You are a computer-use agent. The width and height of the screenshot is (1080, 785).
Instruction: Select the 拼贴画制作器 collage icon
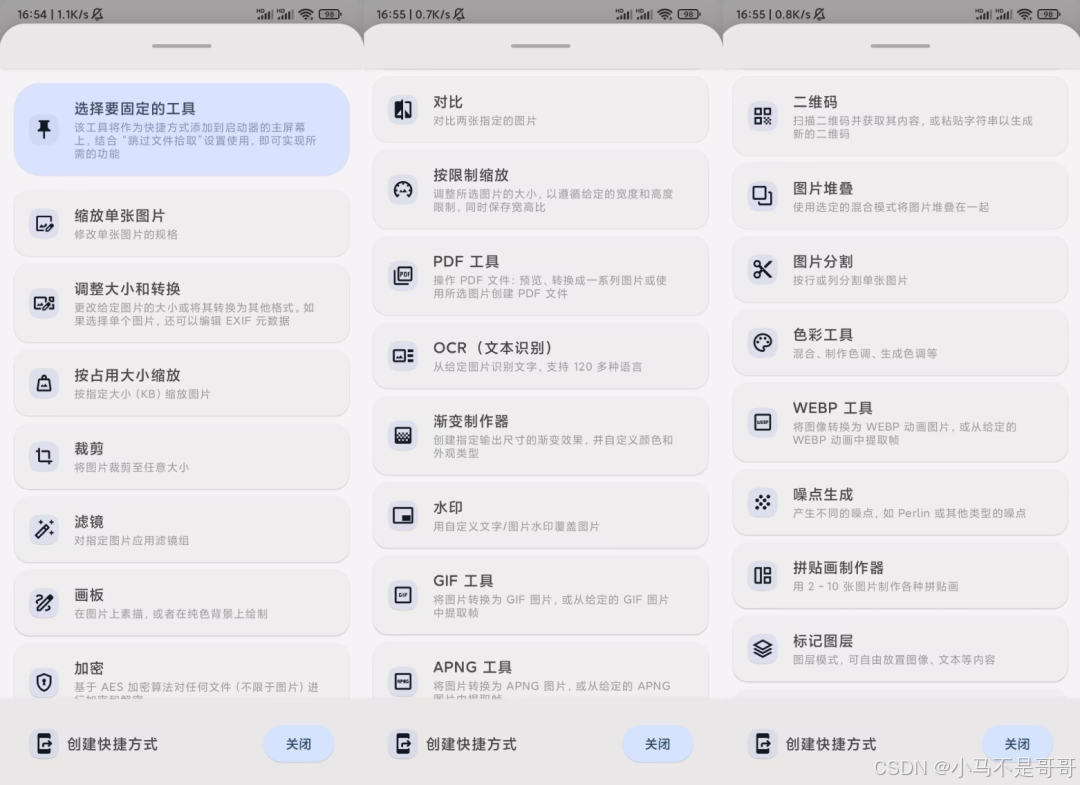[x=762, y=575]
